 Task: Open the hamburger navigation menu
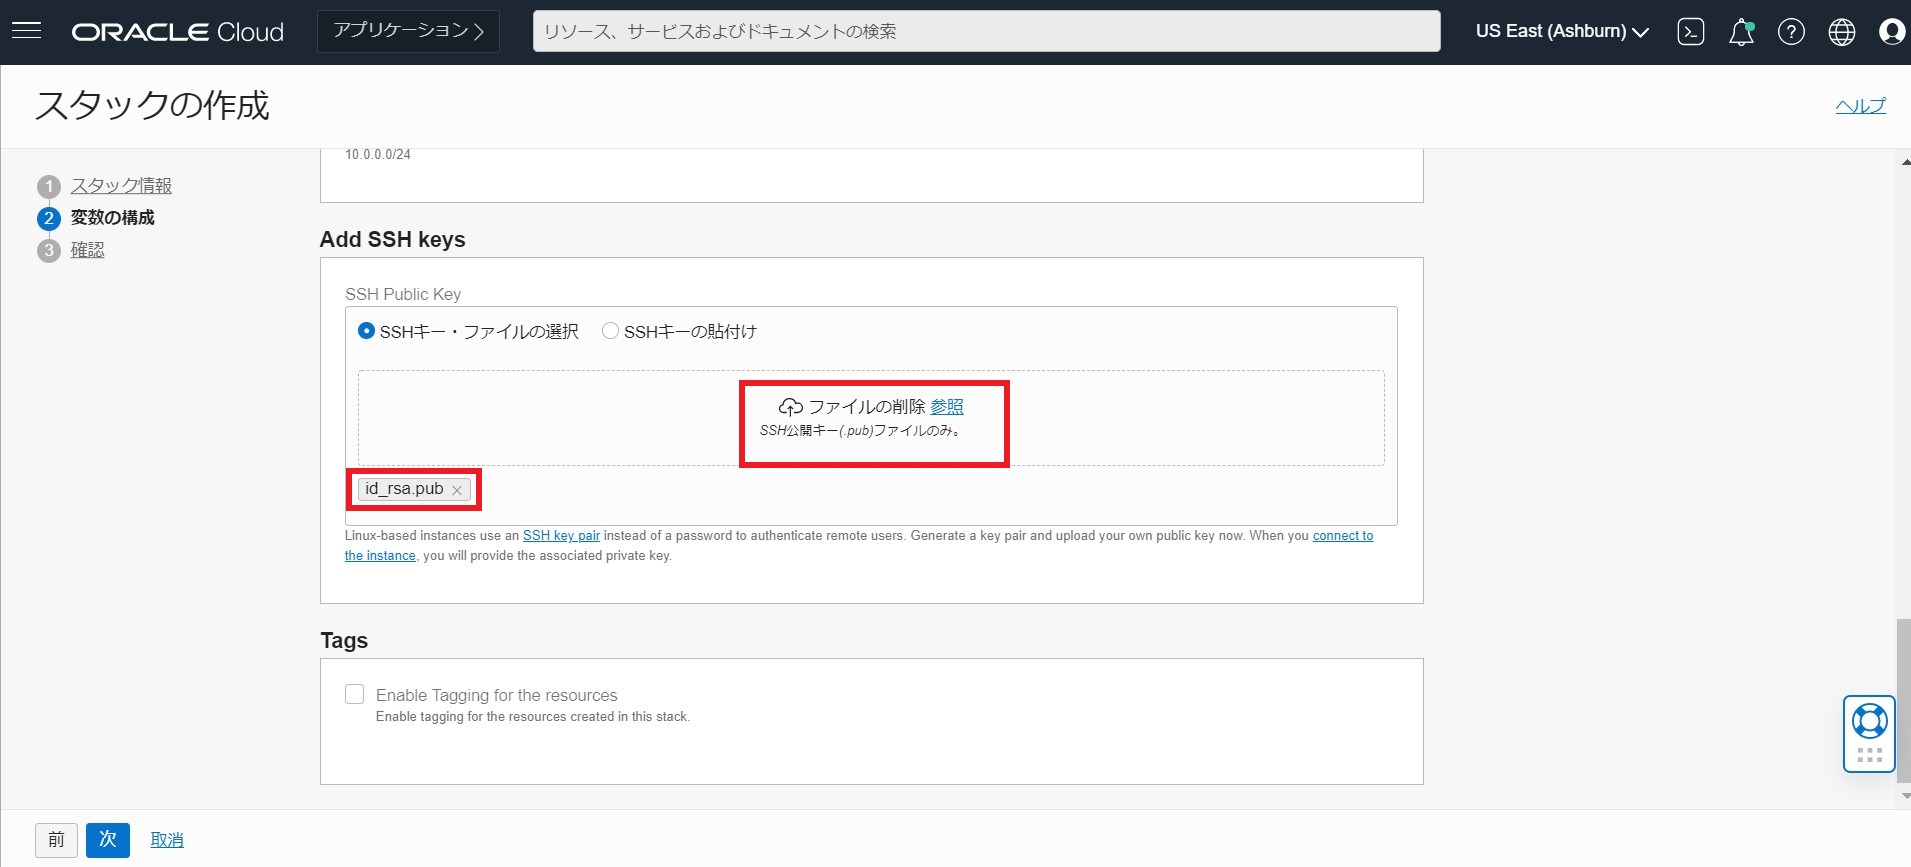point(26,31)
